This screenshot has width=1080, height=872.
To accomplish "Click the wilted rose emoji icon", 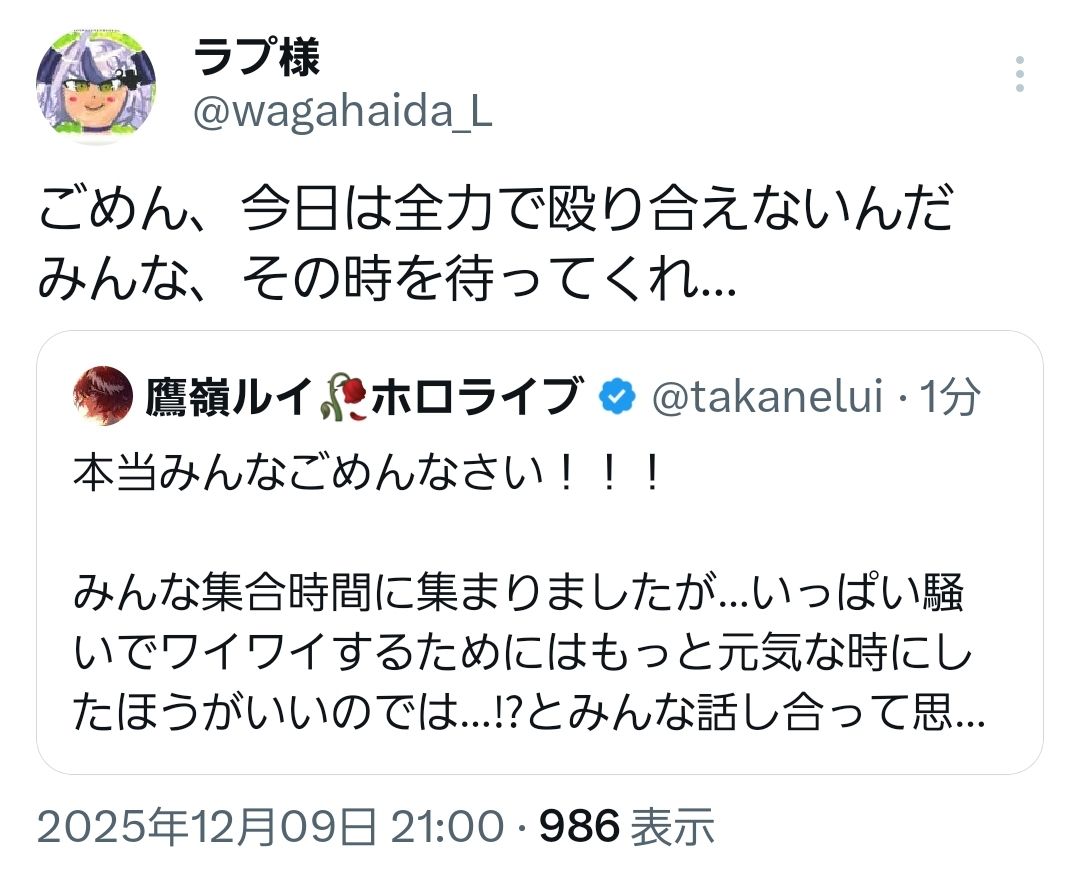I will [x=344, y=398].
